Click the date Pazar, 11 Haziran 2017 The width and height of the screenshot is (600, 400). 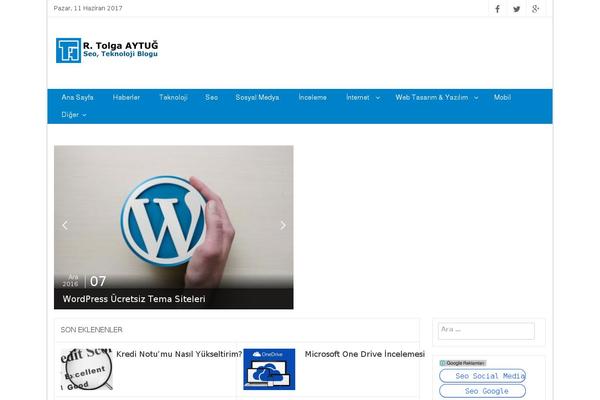pyautogui.click(x=88, y=8)
